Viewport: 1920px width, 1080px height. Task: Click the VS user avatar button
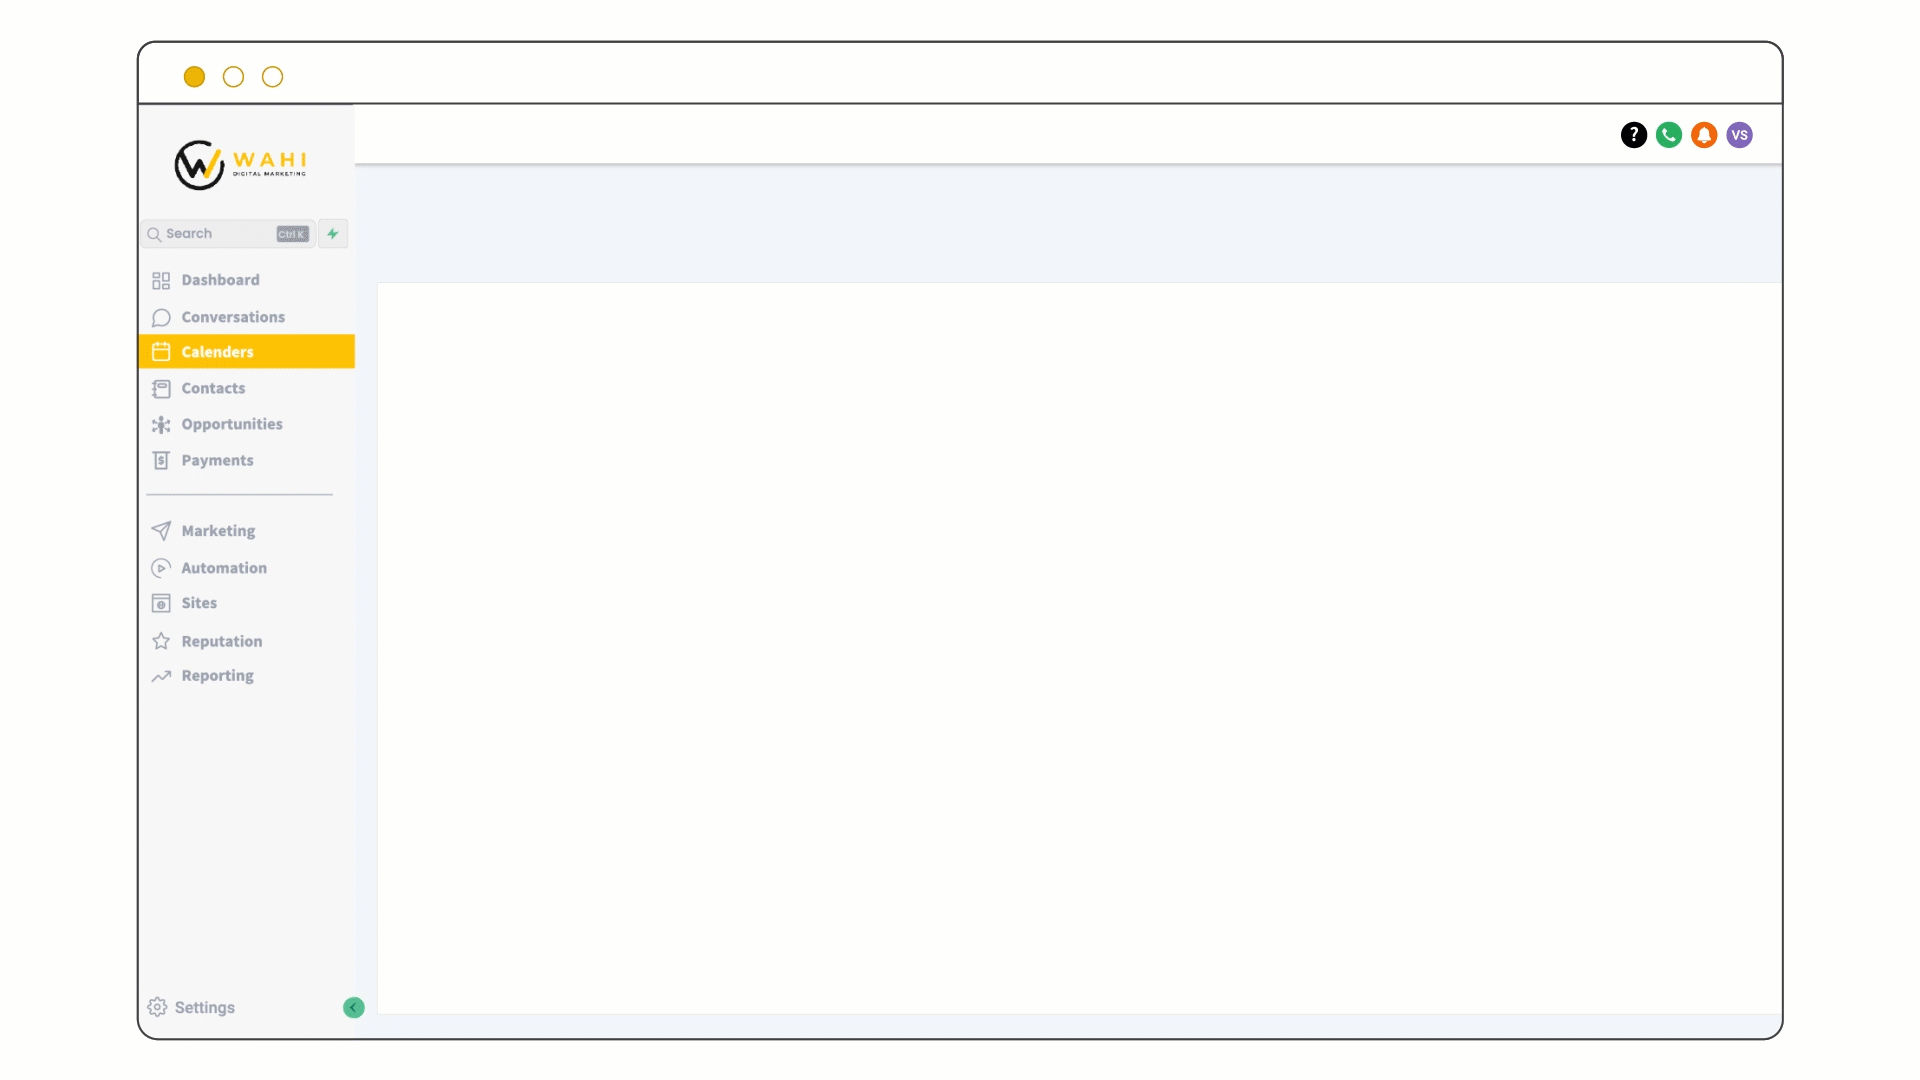(1739, 135)
